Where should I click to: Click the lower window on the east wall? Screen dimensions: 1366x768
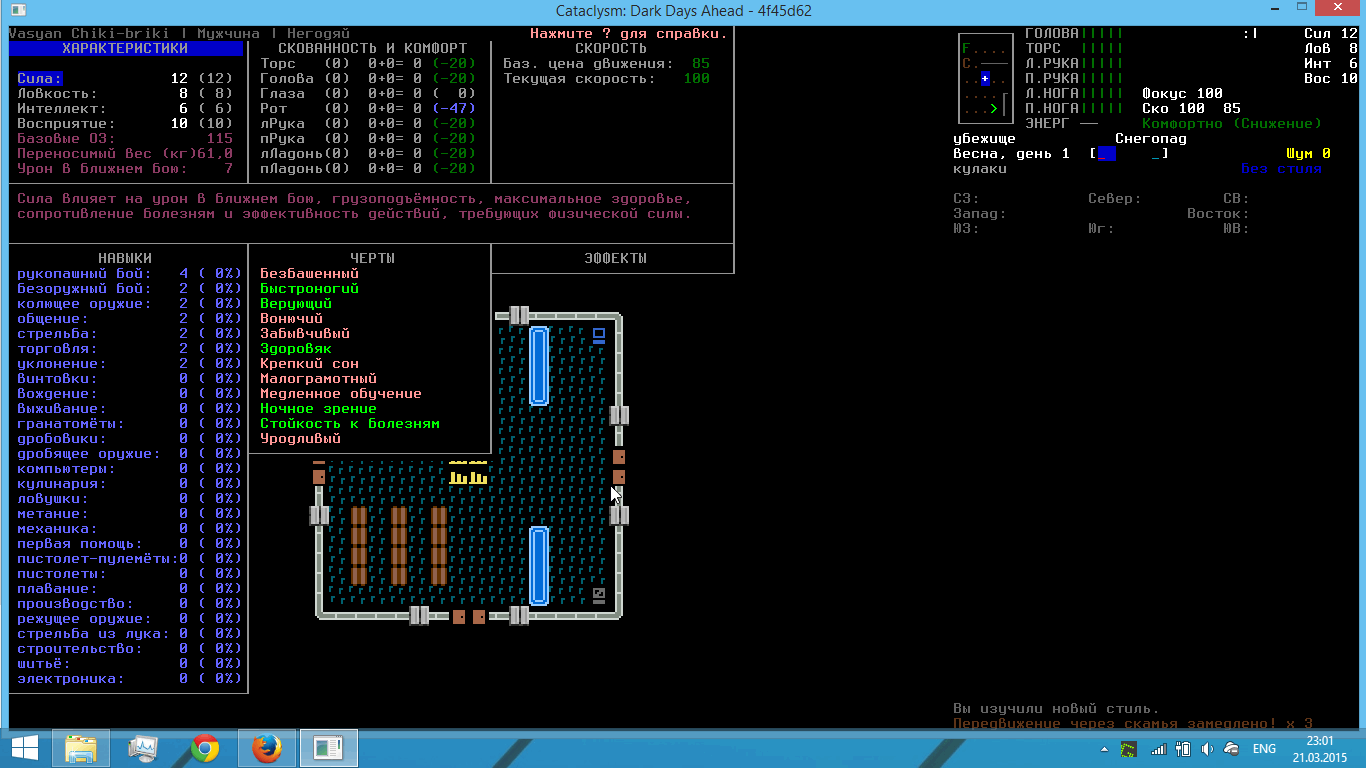[619, 516]
